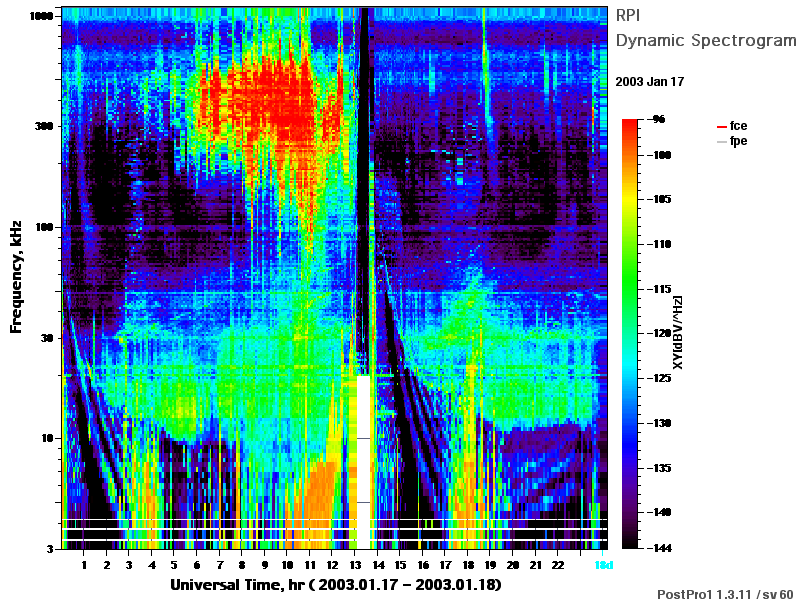The image size is (800, 600).
Task: Click the PostPro1 version text
Action: tap(725, 594)
